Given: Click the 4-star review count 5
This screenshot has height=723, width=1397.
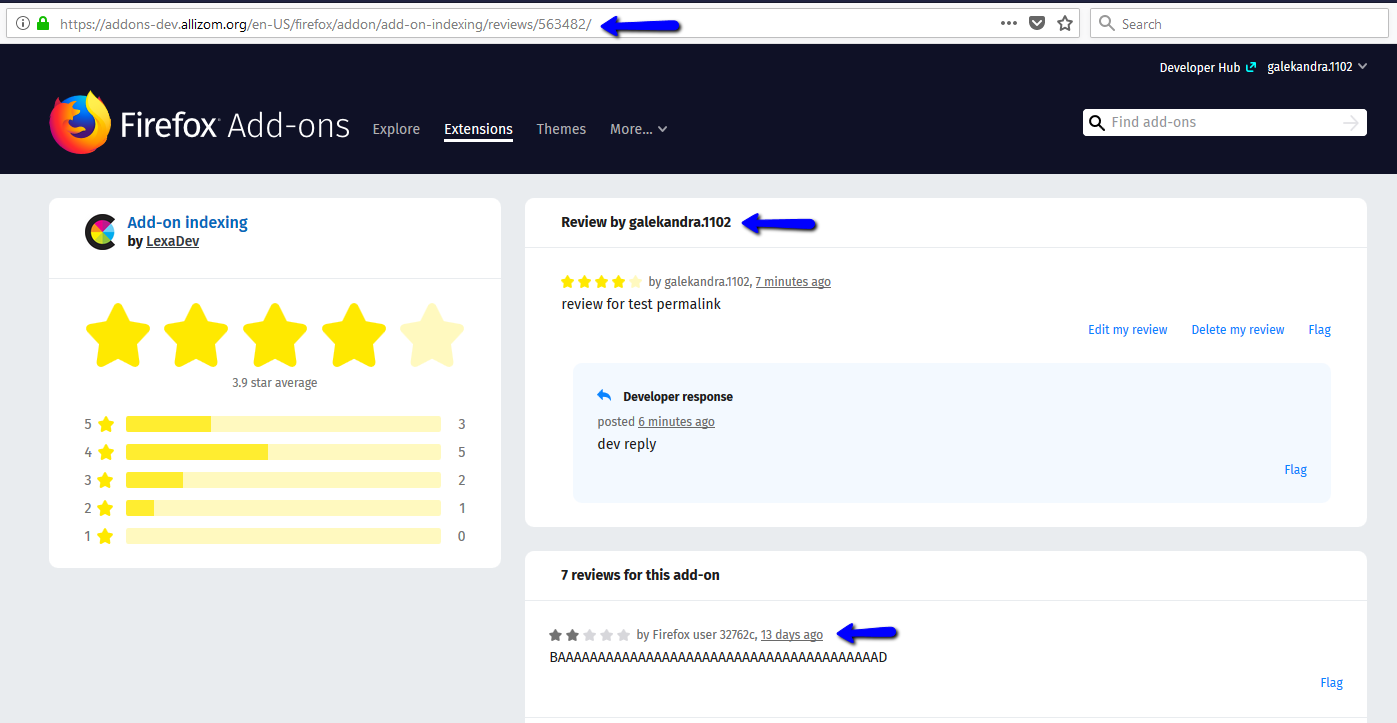Looking at the screenshot, I should (462, 452).
